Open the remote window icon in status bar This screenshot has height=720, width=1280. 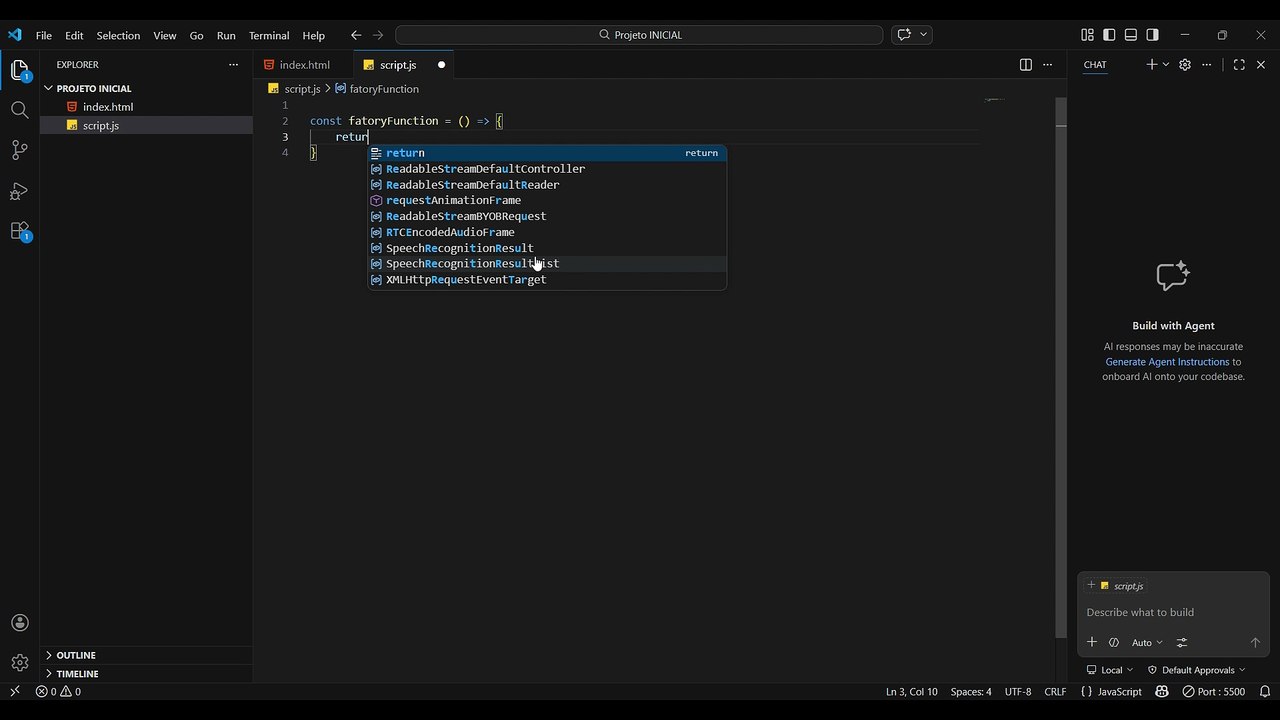[x=14, y=691]
